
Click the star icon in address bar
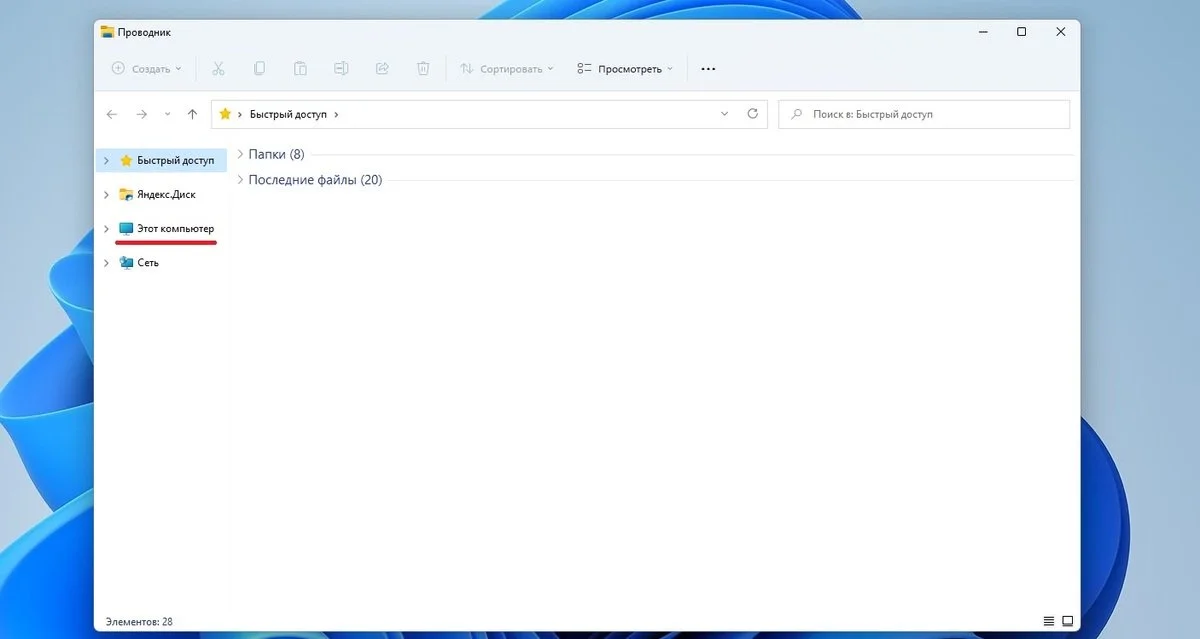pos(225,114)
